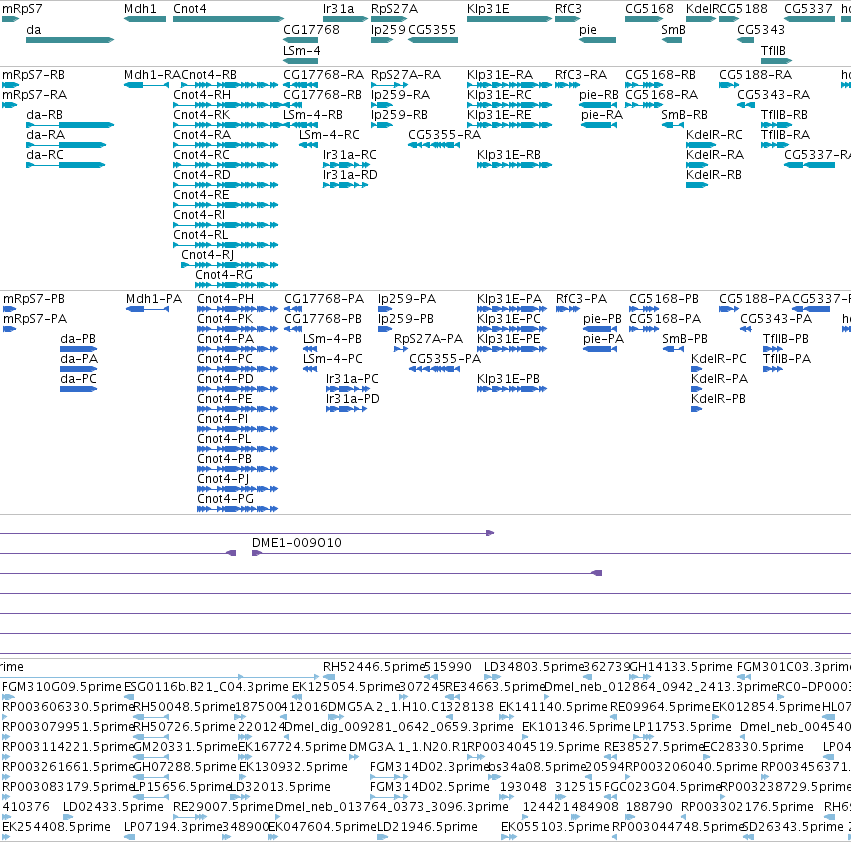Select the KdelR-RB transcript label
This screenshot has height=842, width=851.
[x=714, y=175]
